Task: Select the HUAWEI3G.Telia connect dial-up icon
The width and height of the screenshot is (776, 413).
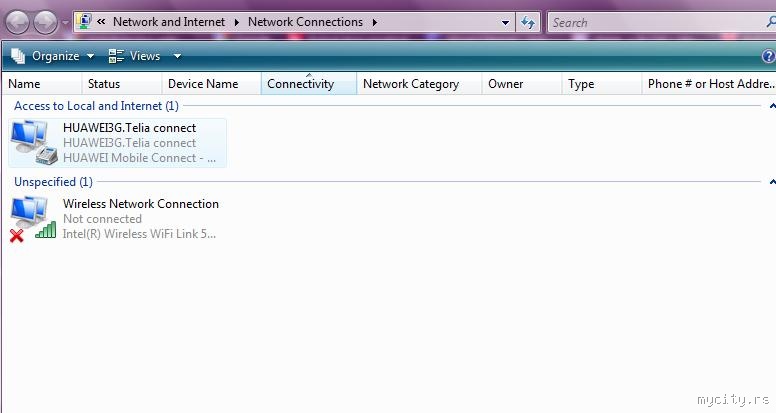Action: 34,142
